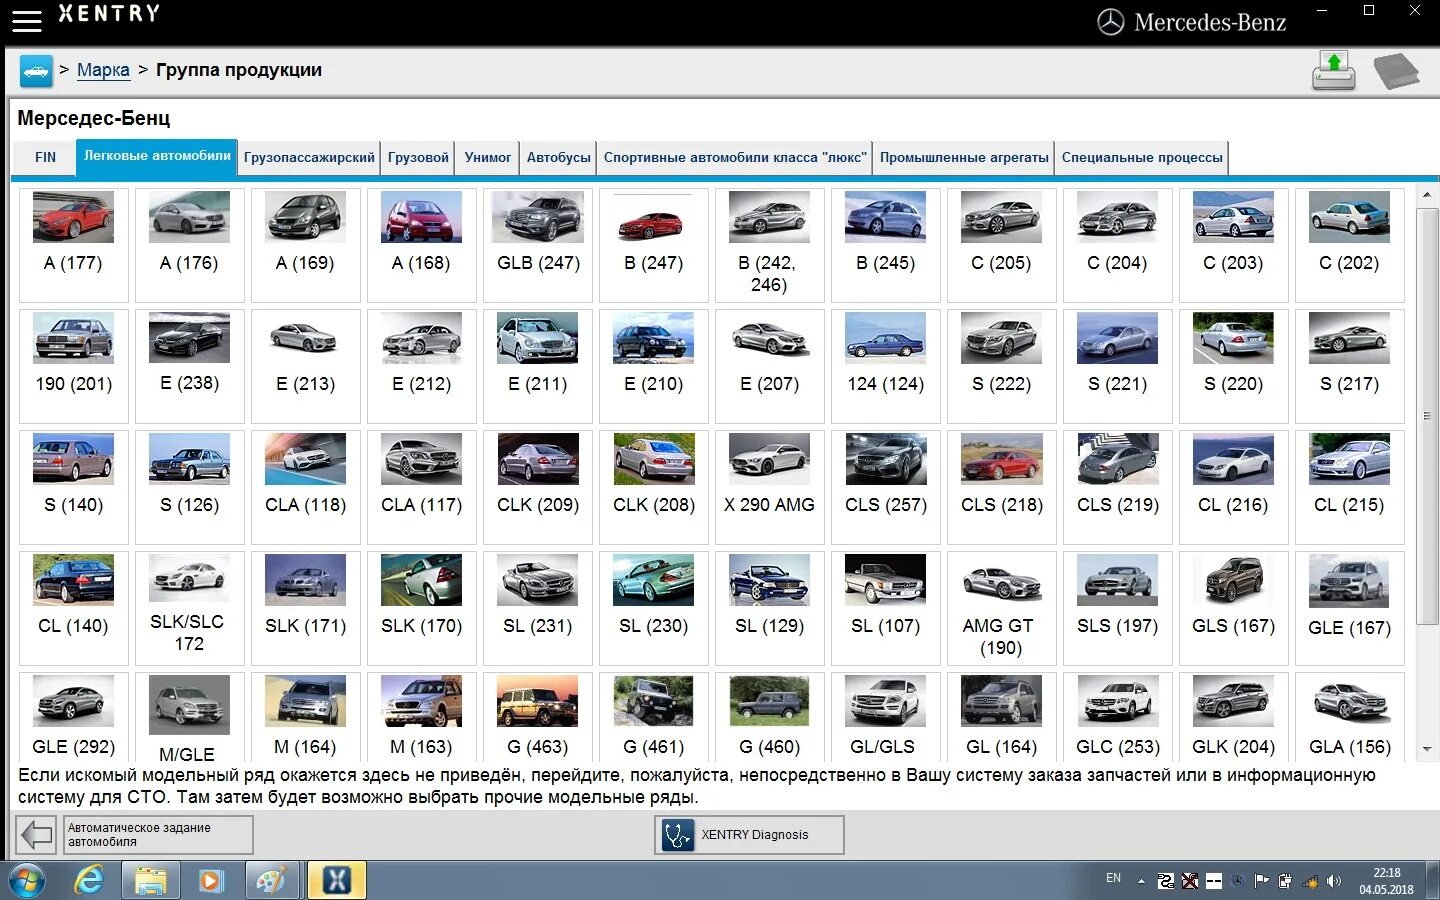Open Windows Explorer folder in taskbar

(151, 881)
